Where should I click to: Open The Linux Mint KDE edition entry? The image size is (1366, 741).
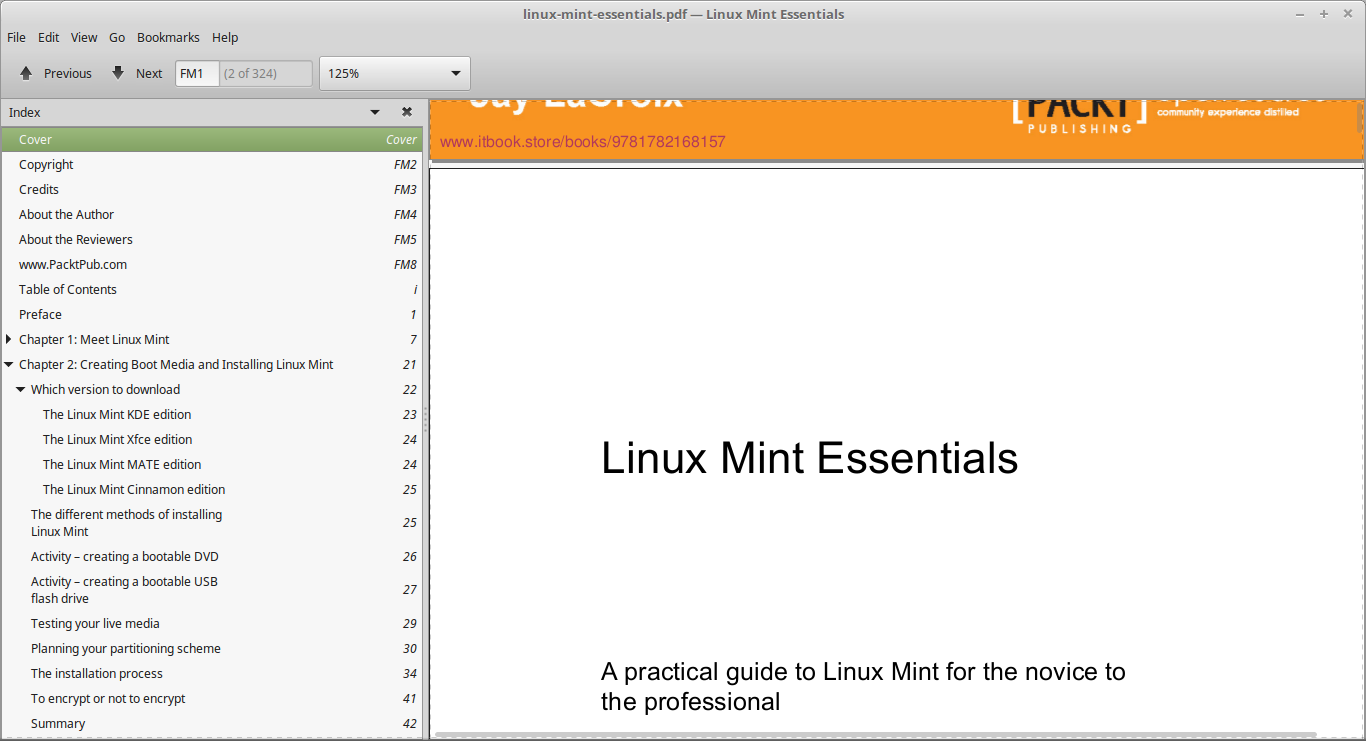(212, 414)
